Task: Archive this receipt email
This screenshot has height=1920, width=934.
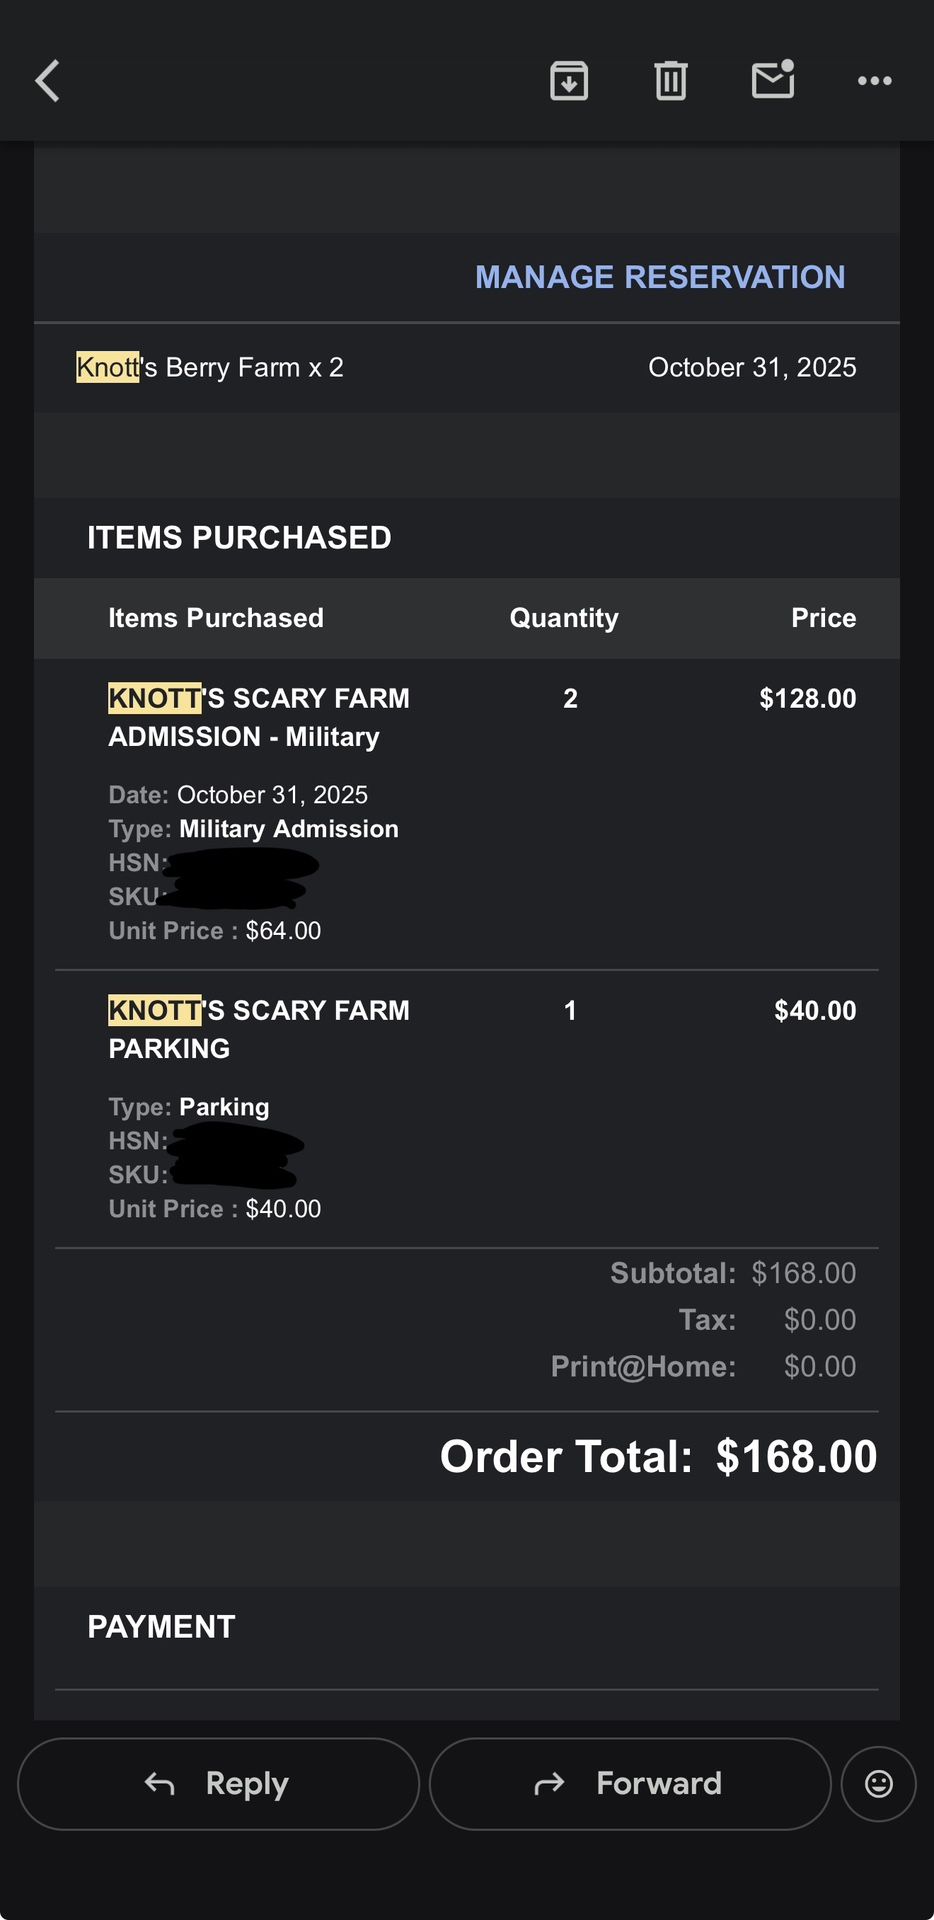Action: [568, 81]
